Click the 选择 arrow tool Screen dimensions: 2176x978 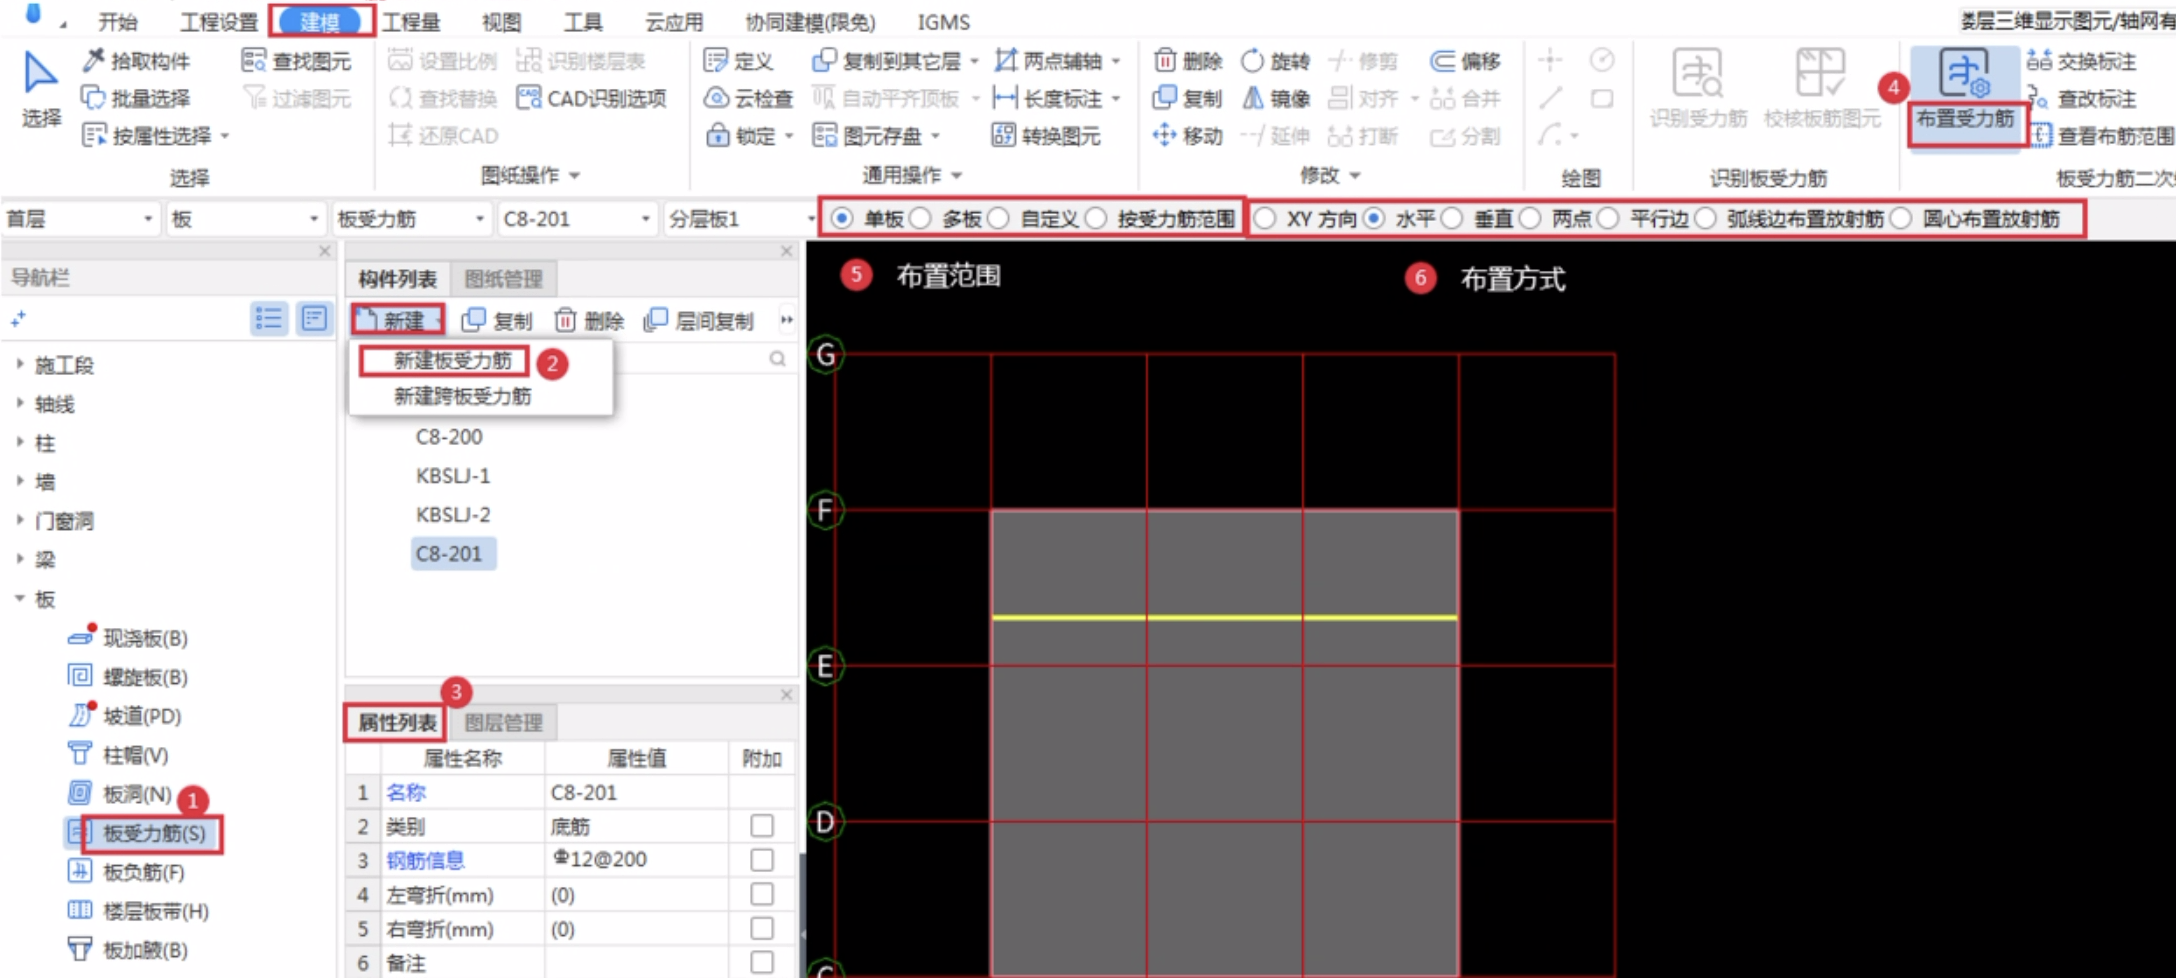click(x=40, y=88)
